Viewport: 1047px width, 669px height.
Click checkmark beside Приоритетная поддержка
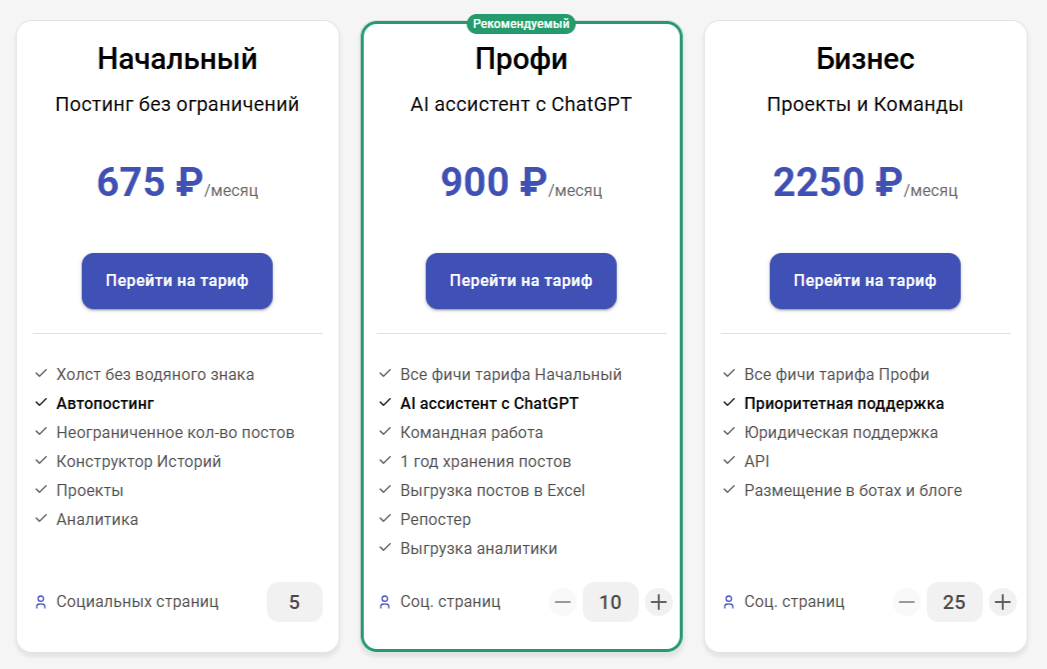click(729, 403)
